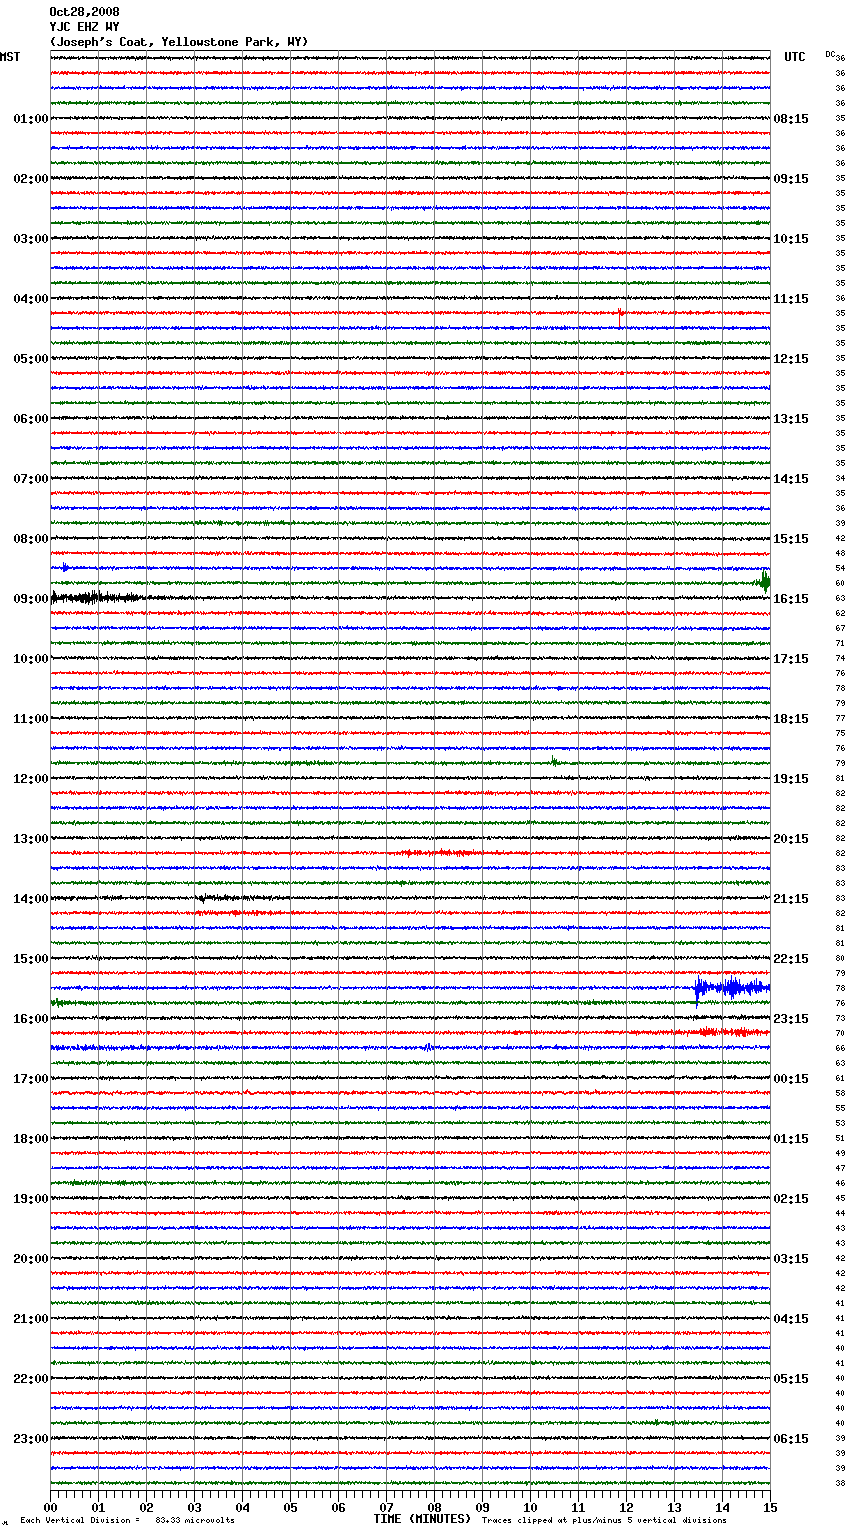Click the date heading Oct28,2008

[x=84, y=12]
